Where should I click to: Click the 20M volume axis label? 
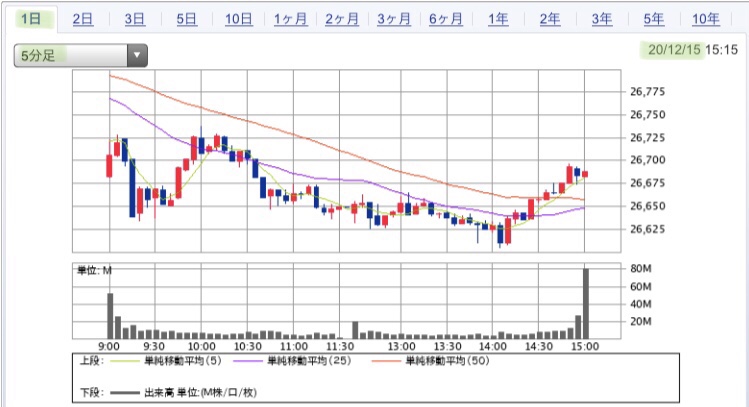[641, 321]
